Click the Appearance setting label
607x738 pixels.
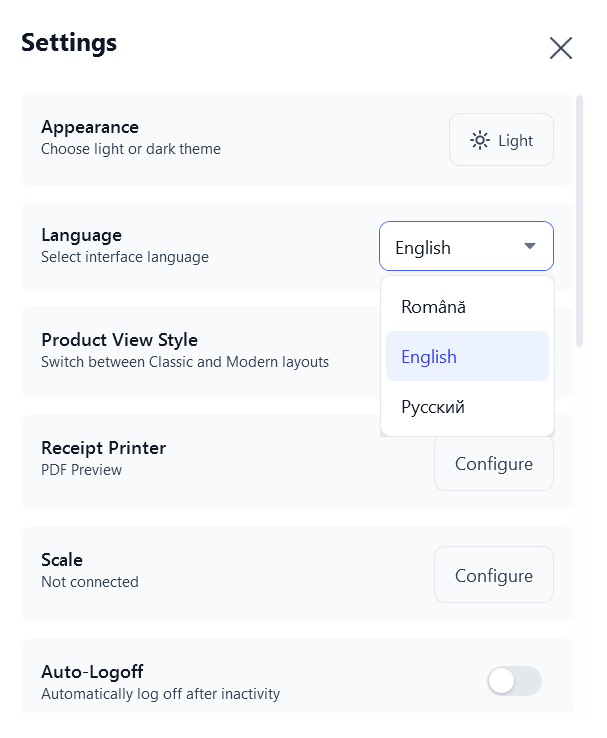point(90,127)
